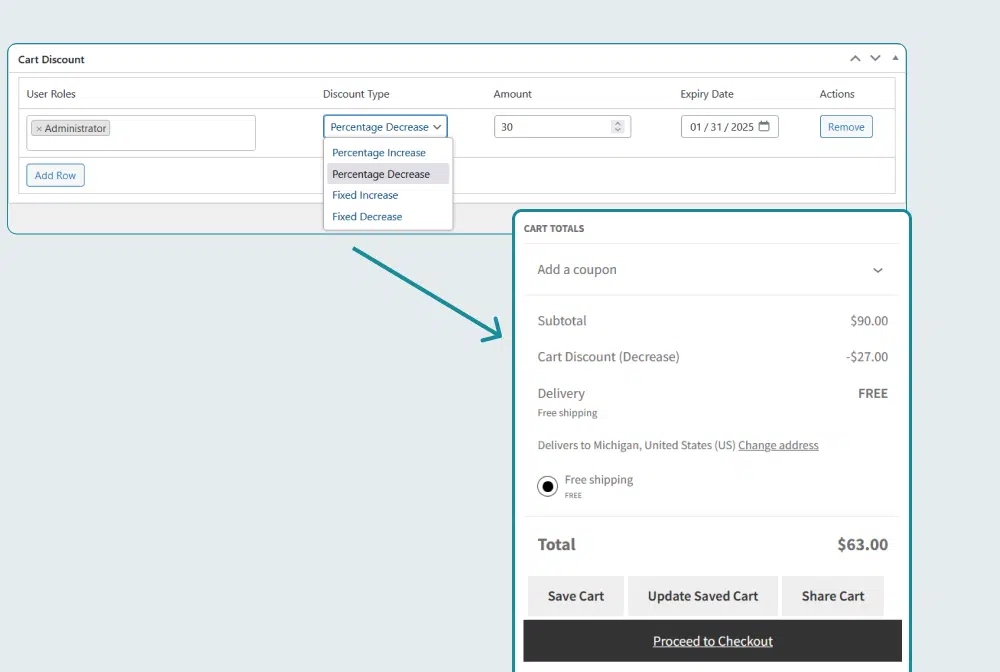Collapse the Cart Discount panel
Viewport: 1000px width, 672px height.
pyautogui.click(x=895, y=59)
